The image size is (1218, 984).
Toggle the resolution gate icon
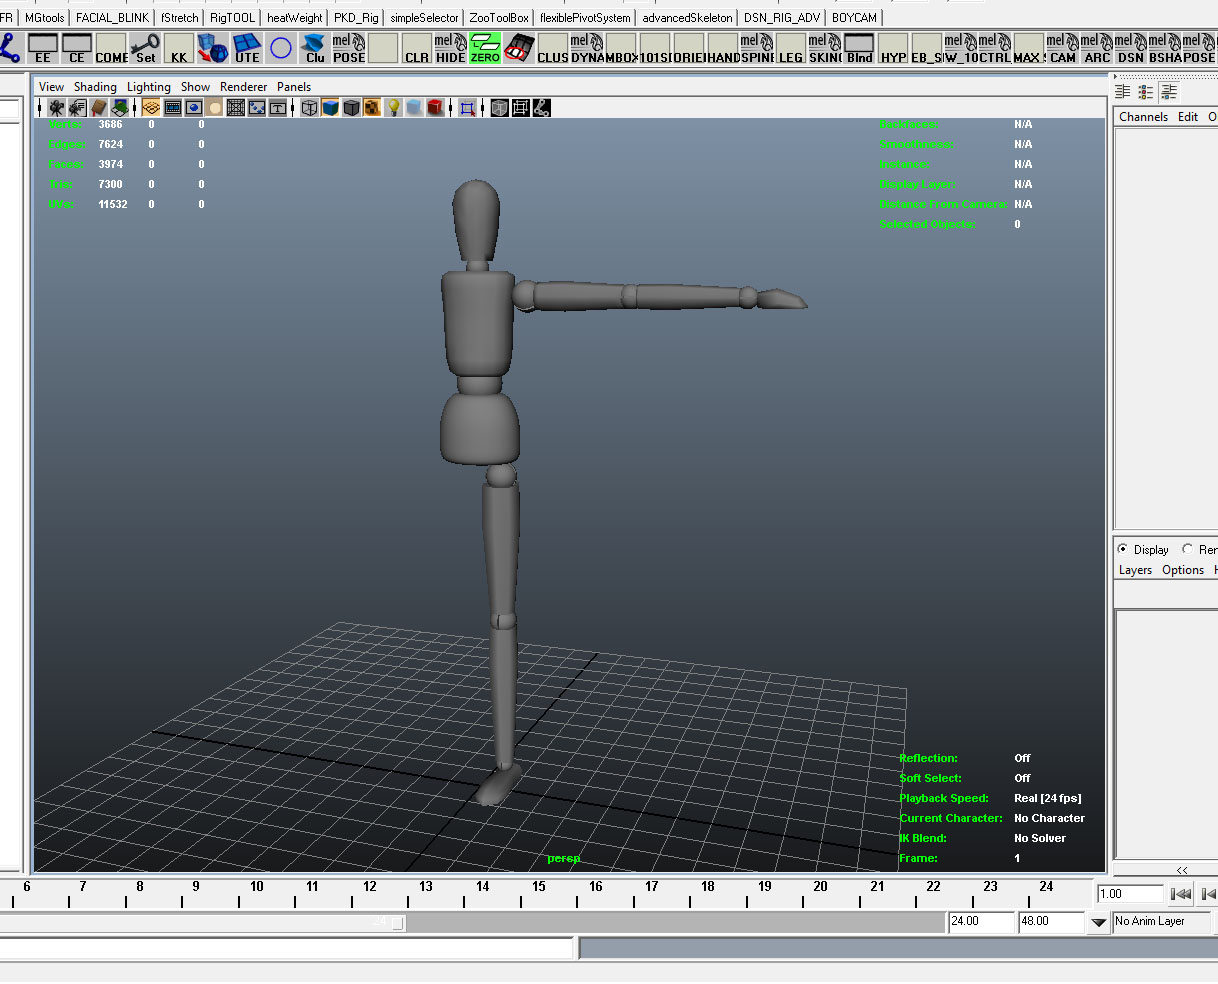tap(194, 108)
